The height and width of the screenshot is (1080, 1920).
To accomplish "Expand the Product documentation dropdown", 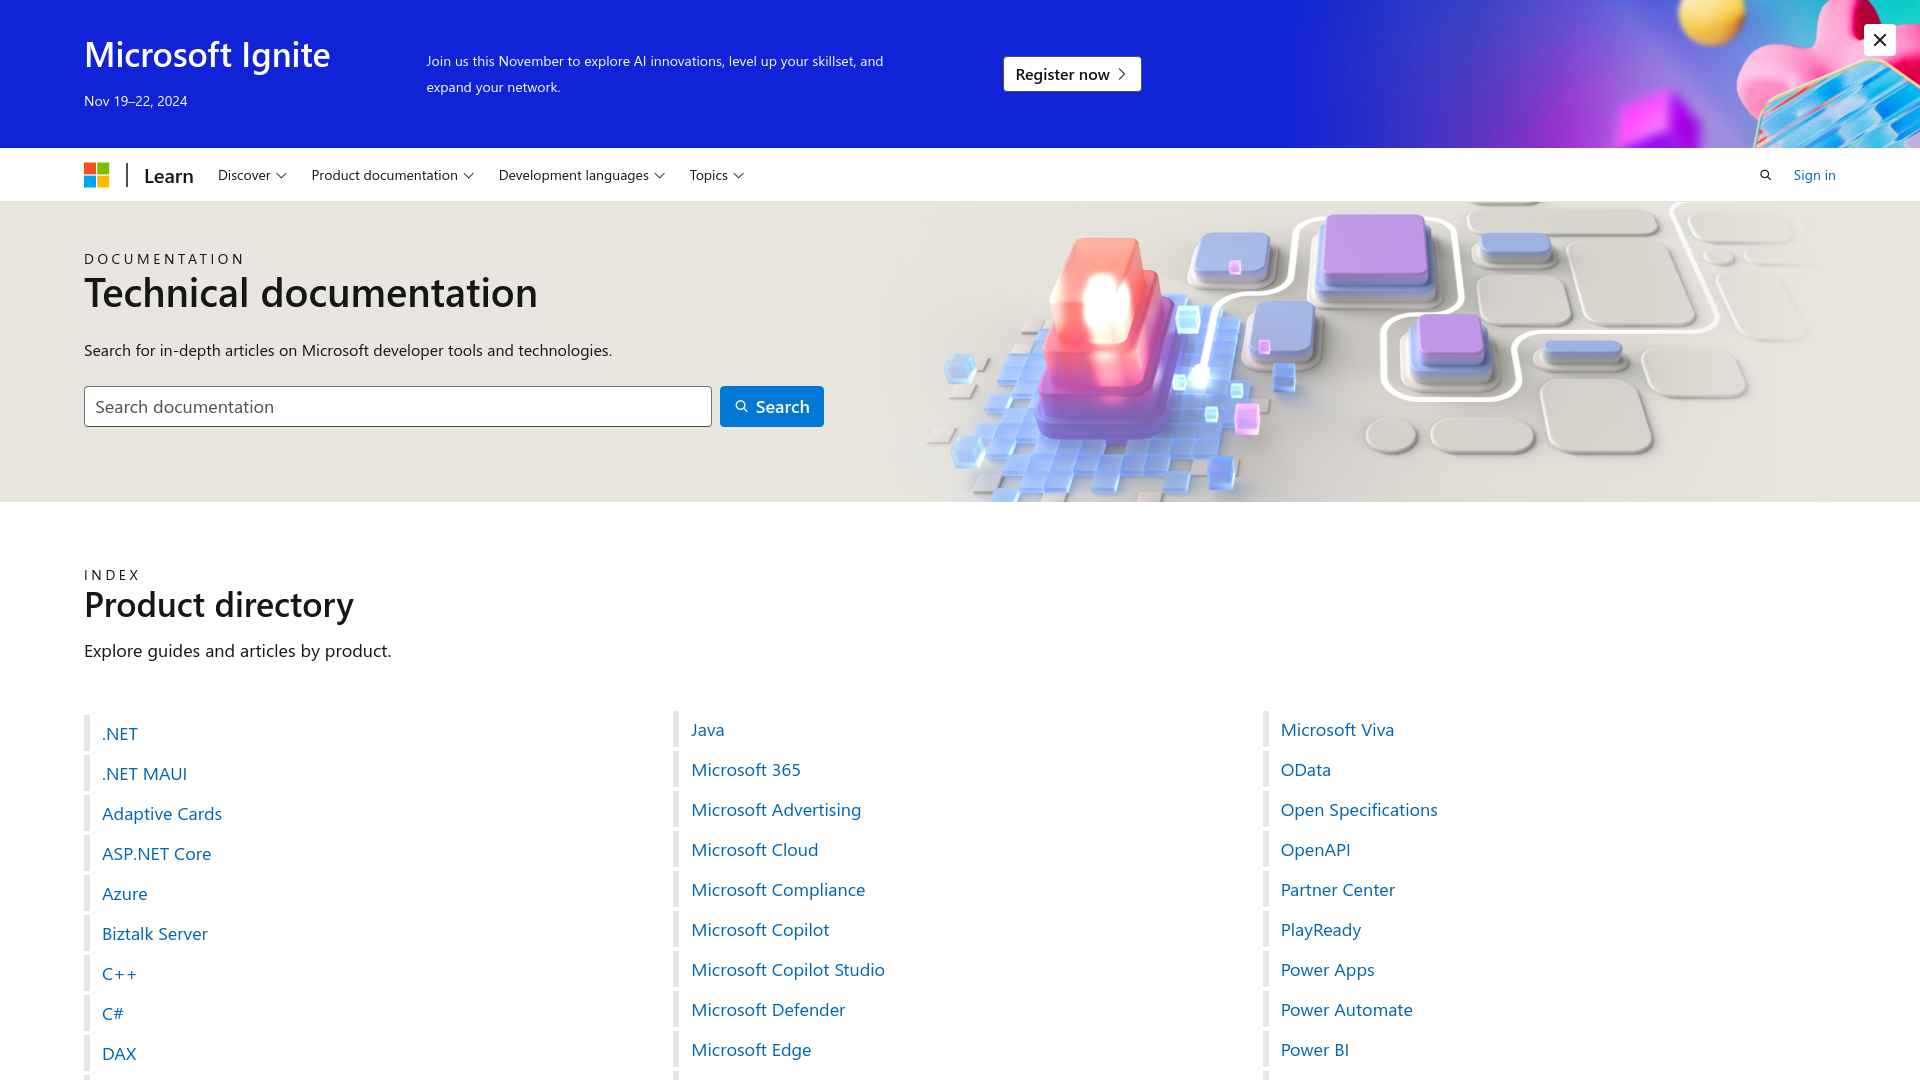I will pyautogui.click(x=392, y=174).
